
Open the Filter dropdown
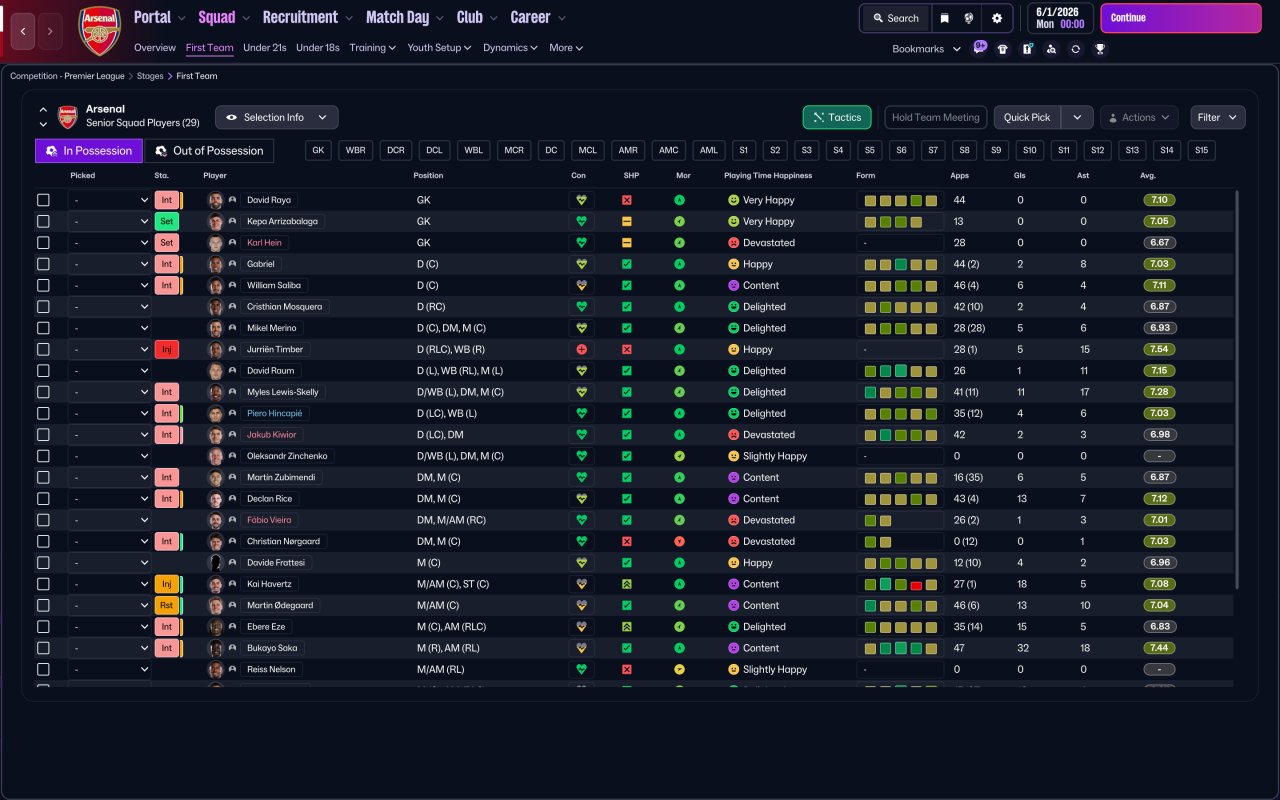(1217, 117)
